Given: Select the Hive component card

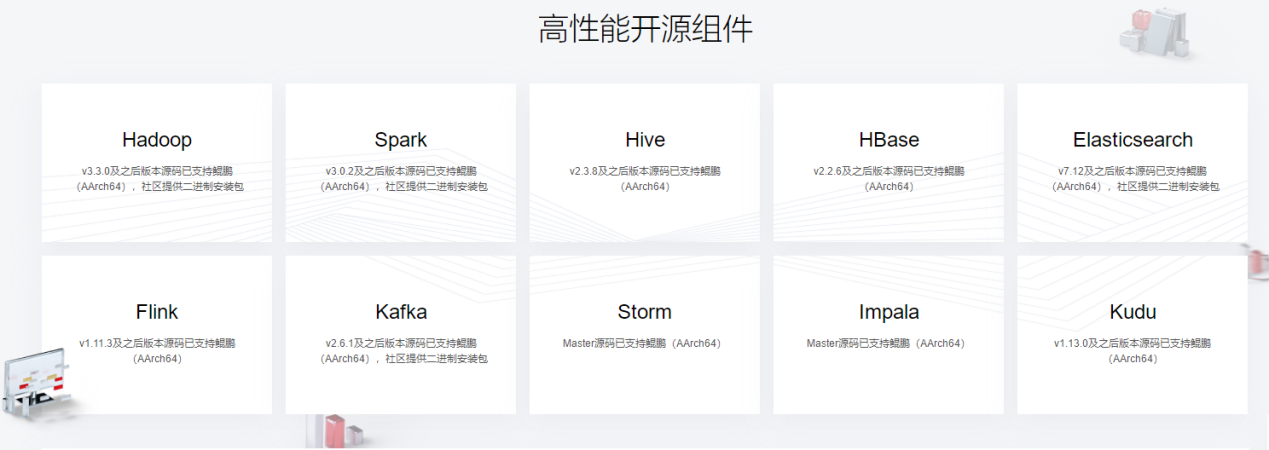Looking at the screenshot, I should pos(645,162).
